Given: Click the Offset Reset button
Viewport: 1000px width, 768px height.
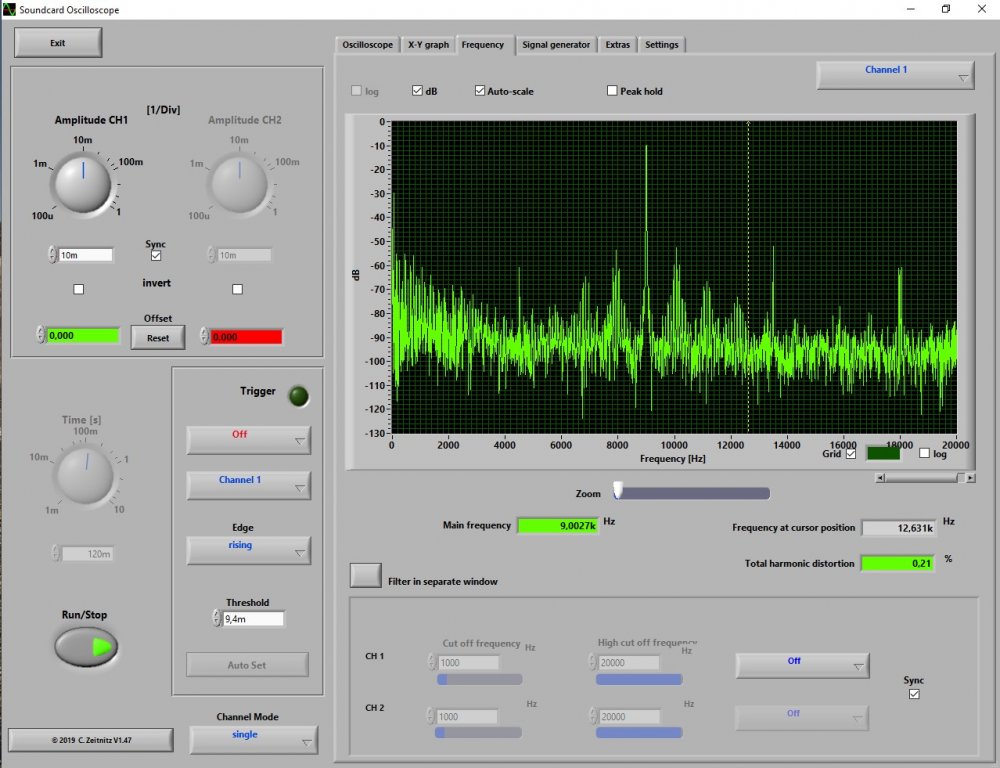Looking at the screenshot, I should pyautogui.click(x=158, y=337).
